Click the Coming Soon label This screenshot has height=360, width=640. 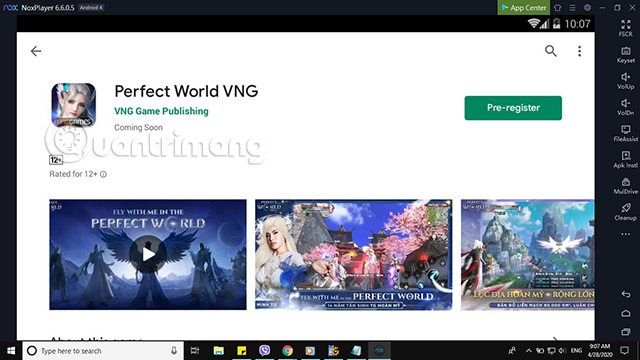(138, 127)
